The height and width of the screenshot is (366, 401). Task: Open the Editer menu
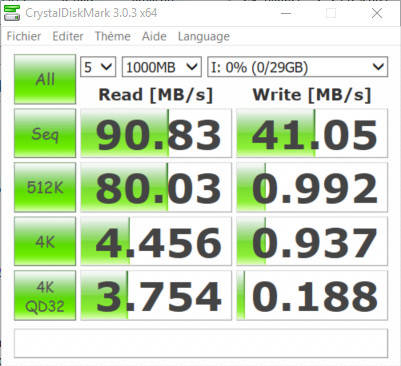click(68, 36)
